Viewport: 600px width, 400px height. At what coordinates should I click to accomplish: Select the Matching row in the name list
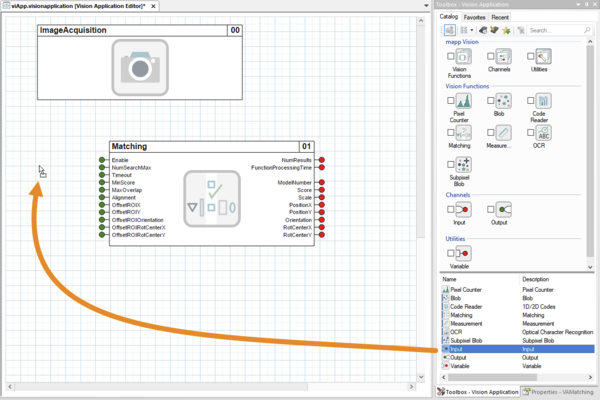click(518, 315)
